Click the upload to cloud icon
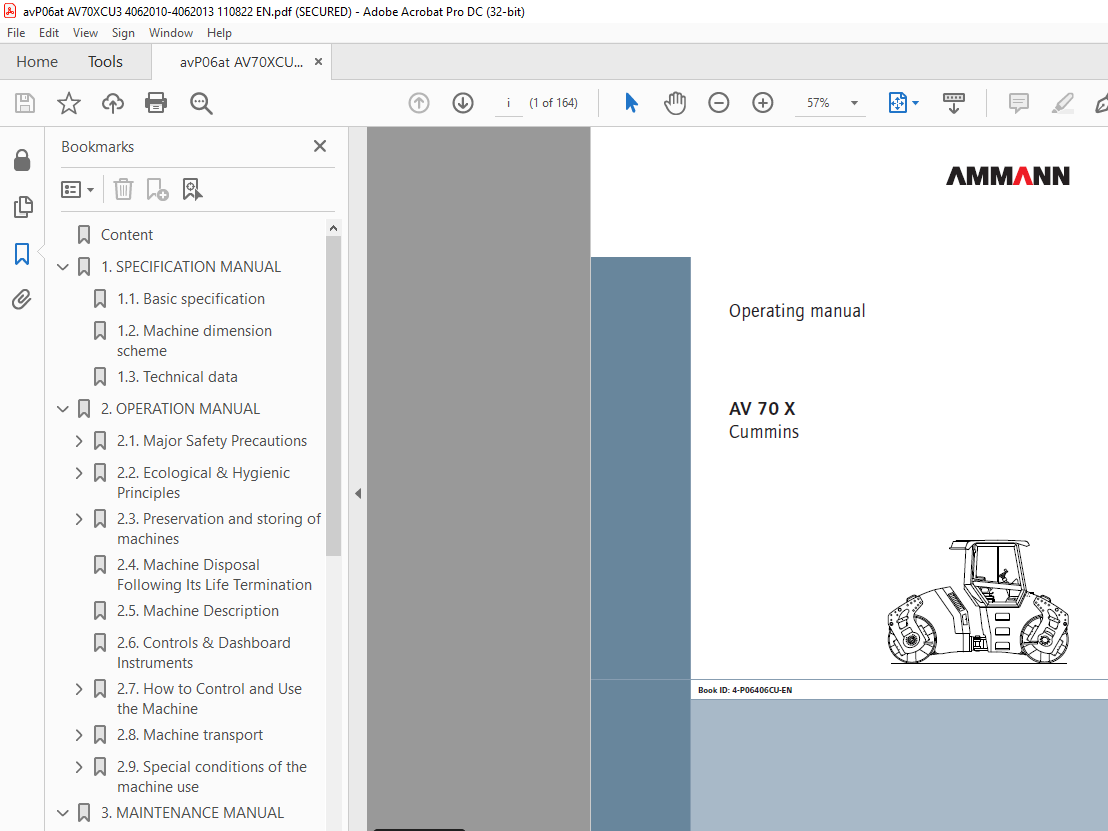This screenshot has width=1108, height=831. (112, 103)
